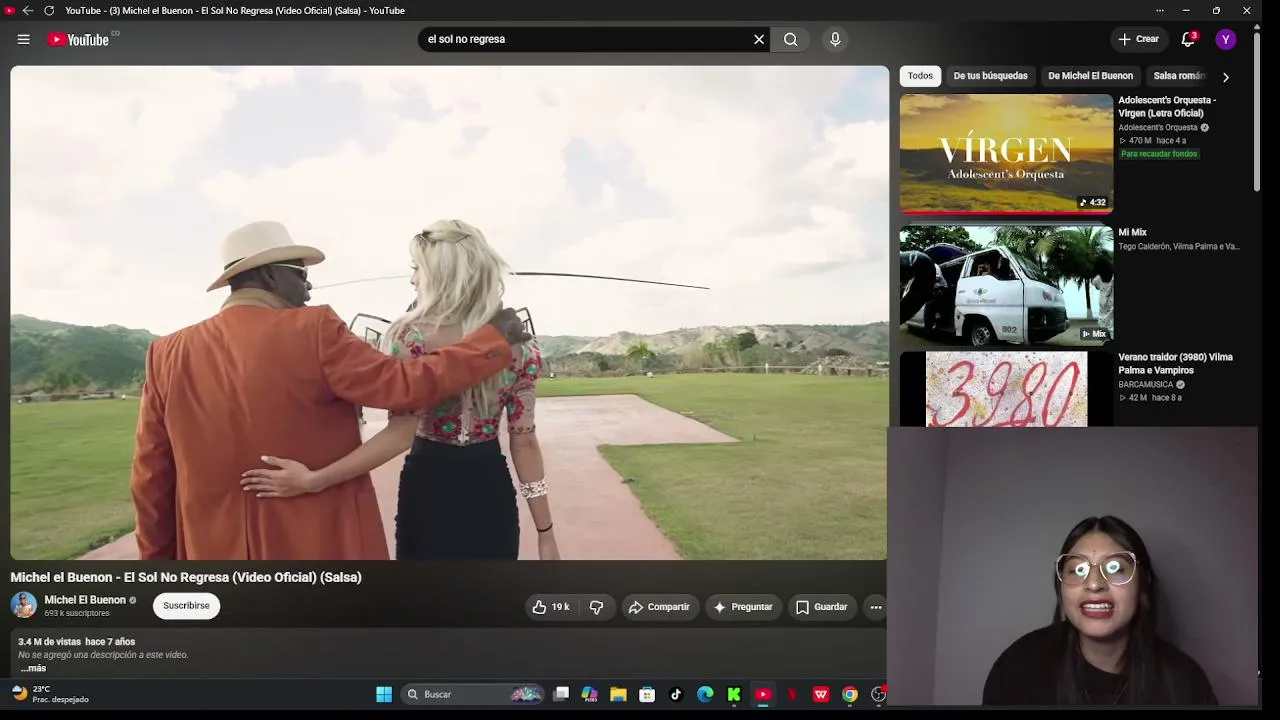Open File Explorer from the taskbar
The height and width of the screenshot is (720, 1280).
pyautogui.click(x=618, y=695)
